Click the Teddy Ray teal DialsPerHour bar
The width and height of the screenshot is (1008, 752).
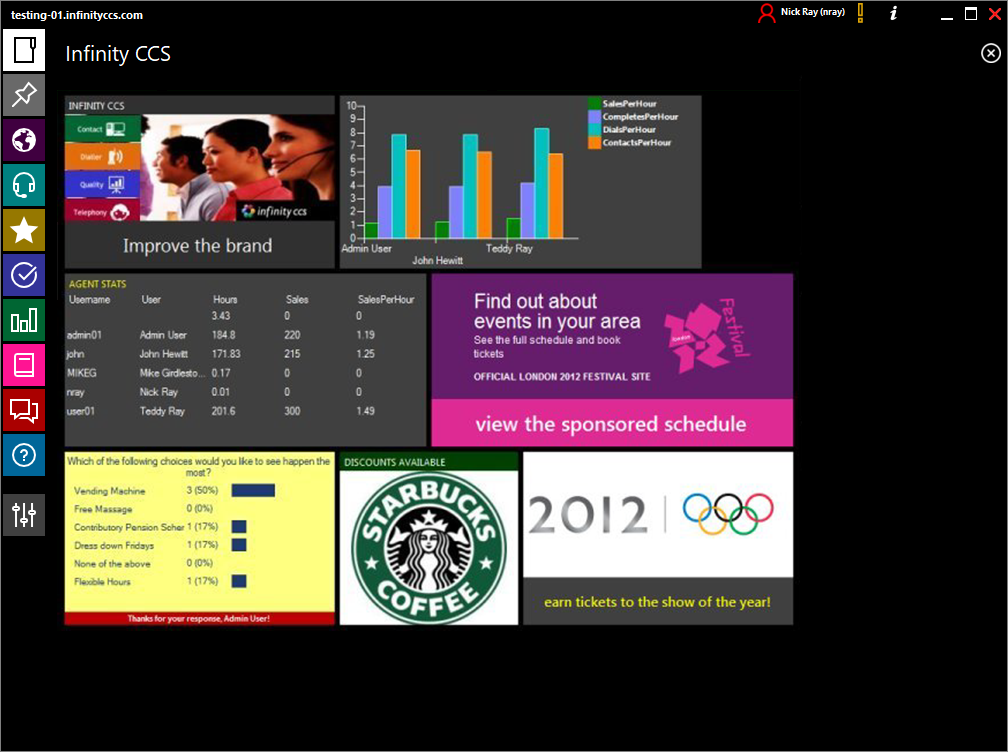coord(541,183)
